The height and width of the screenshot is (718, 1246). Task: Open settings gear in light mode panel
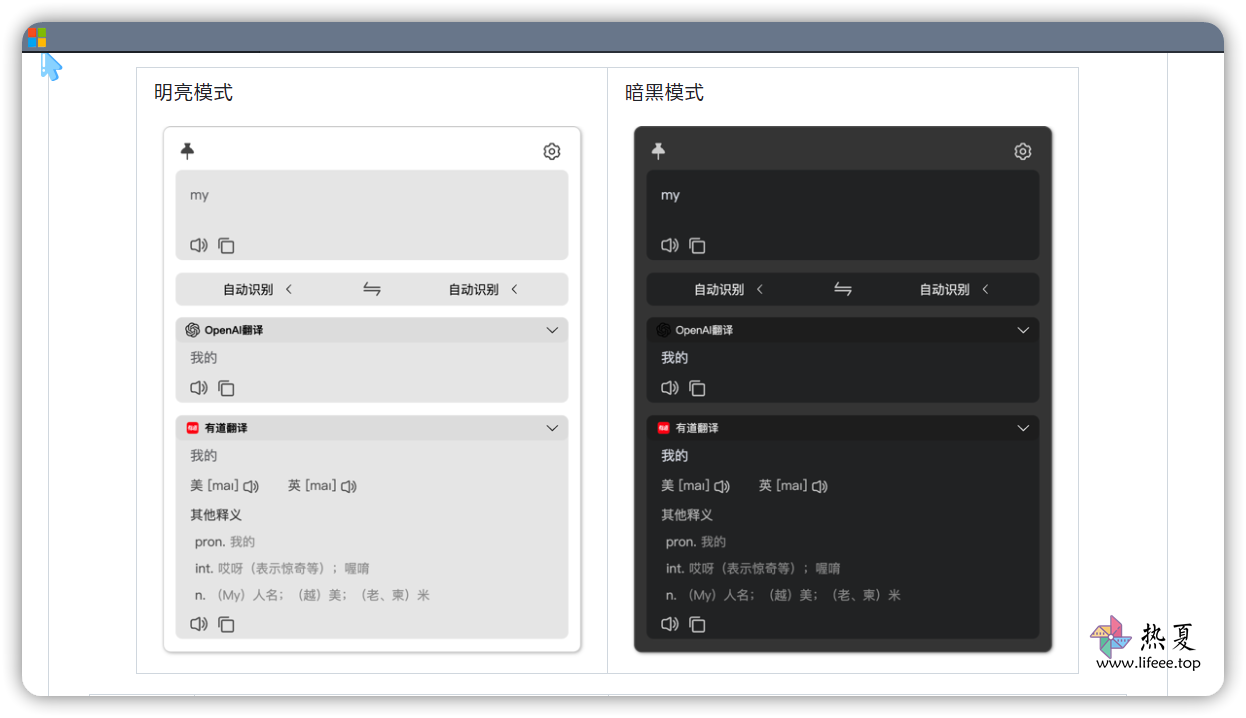pos(552,151)
